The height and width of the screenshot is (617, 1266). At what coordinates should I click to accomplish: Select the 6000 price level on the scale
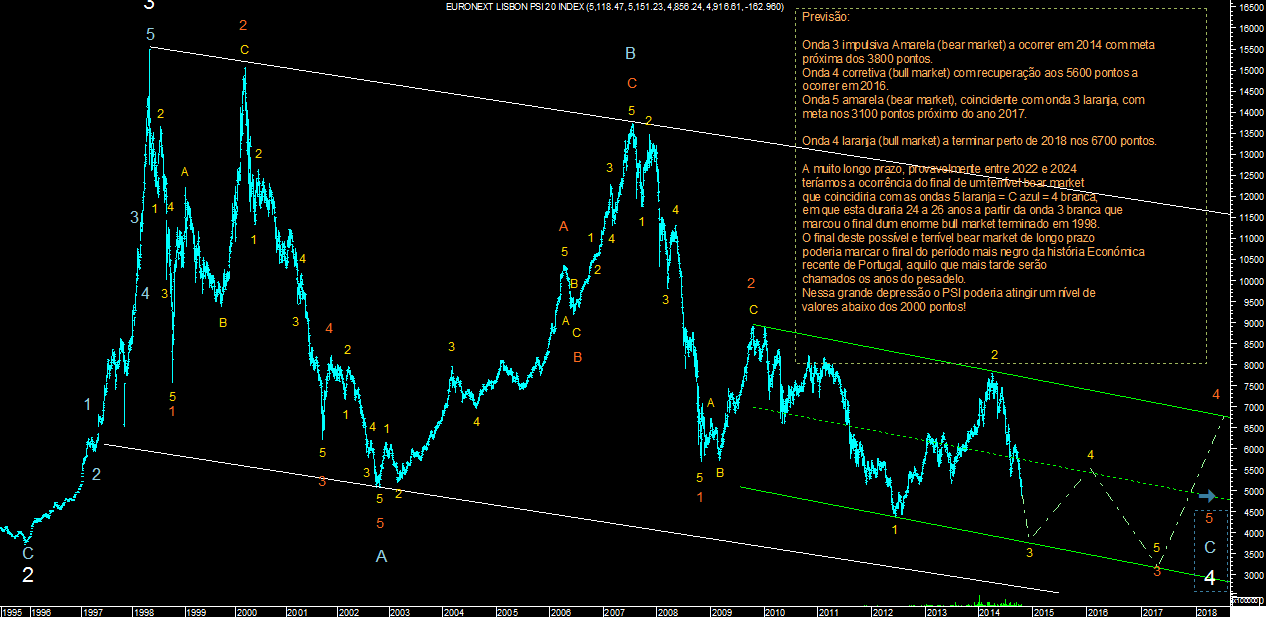click(1252, 450)
